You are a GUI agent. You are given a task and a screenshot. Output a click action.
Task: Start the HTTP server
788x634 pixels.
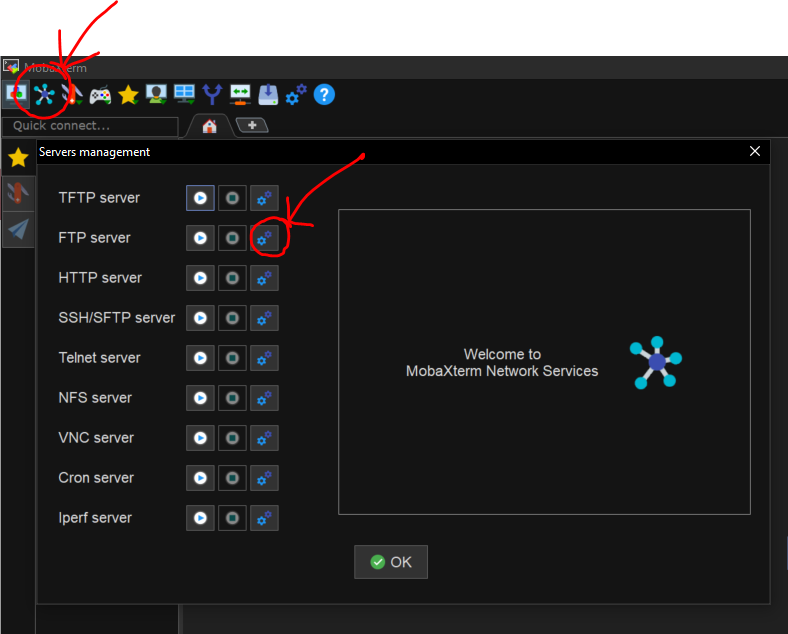(x=200, y=278)
